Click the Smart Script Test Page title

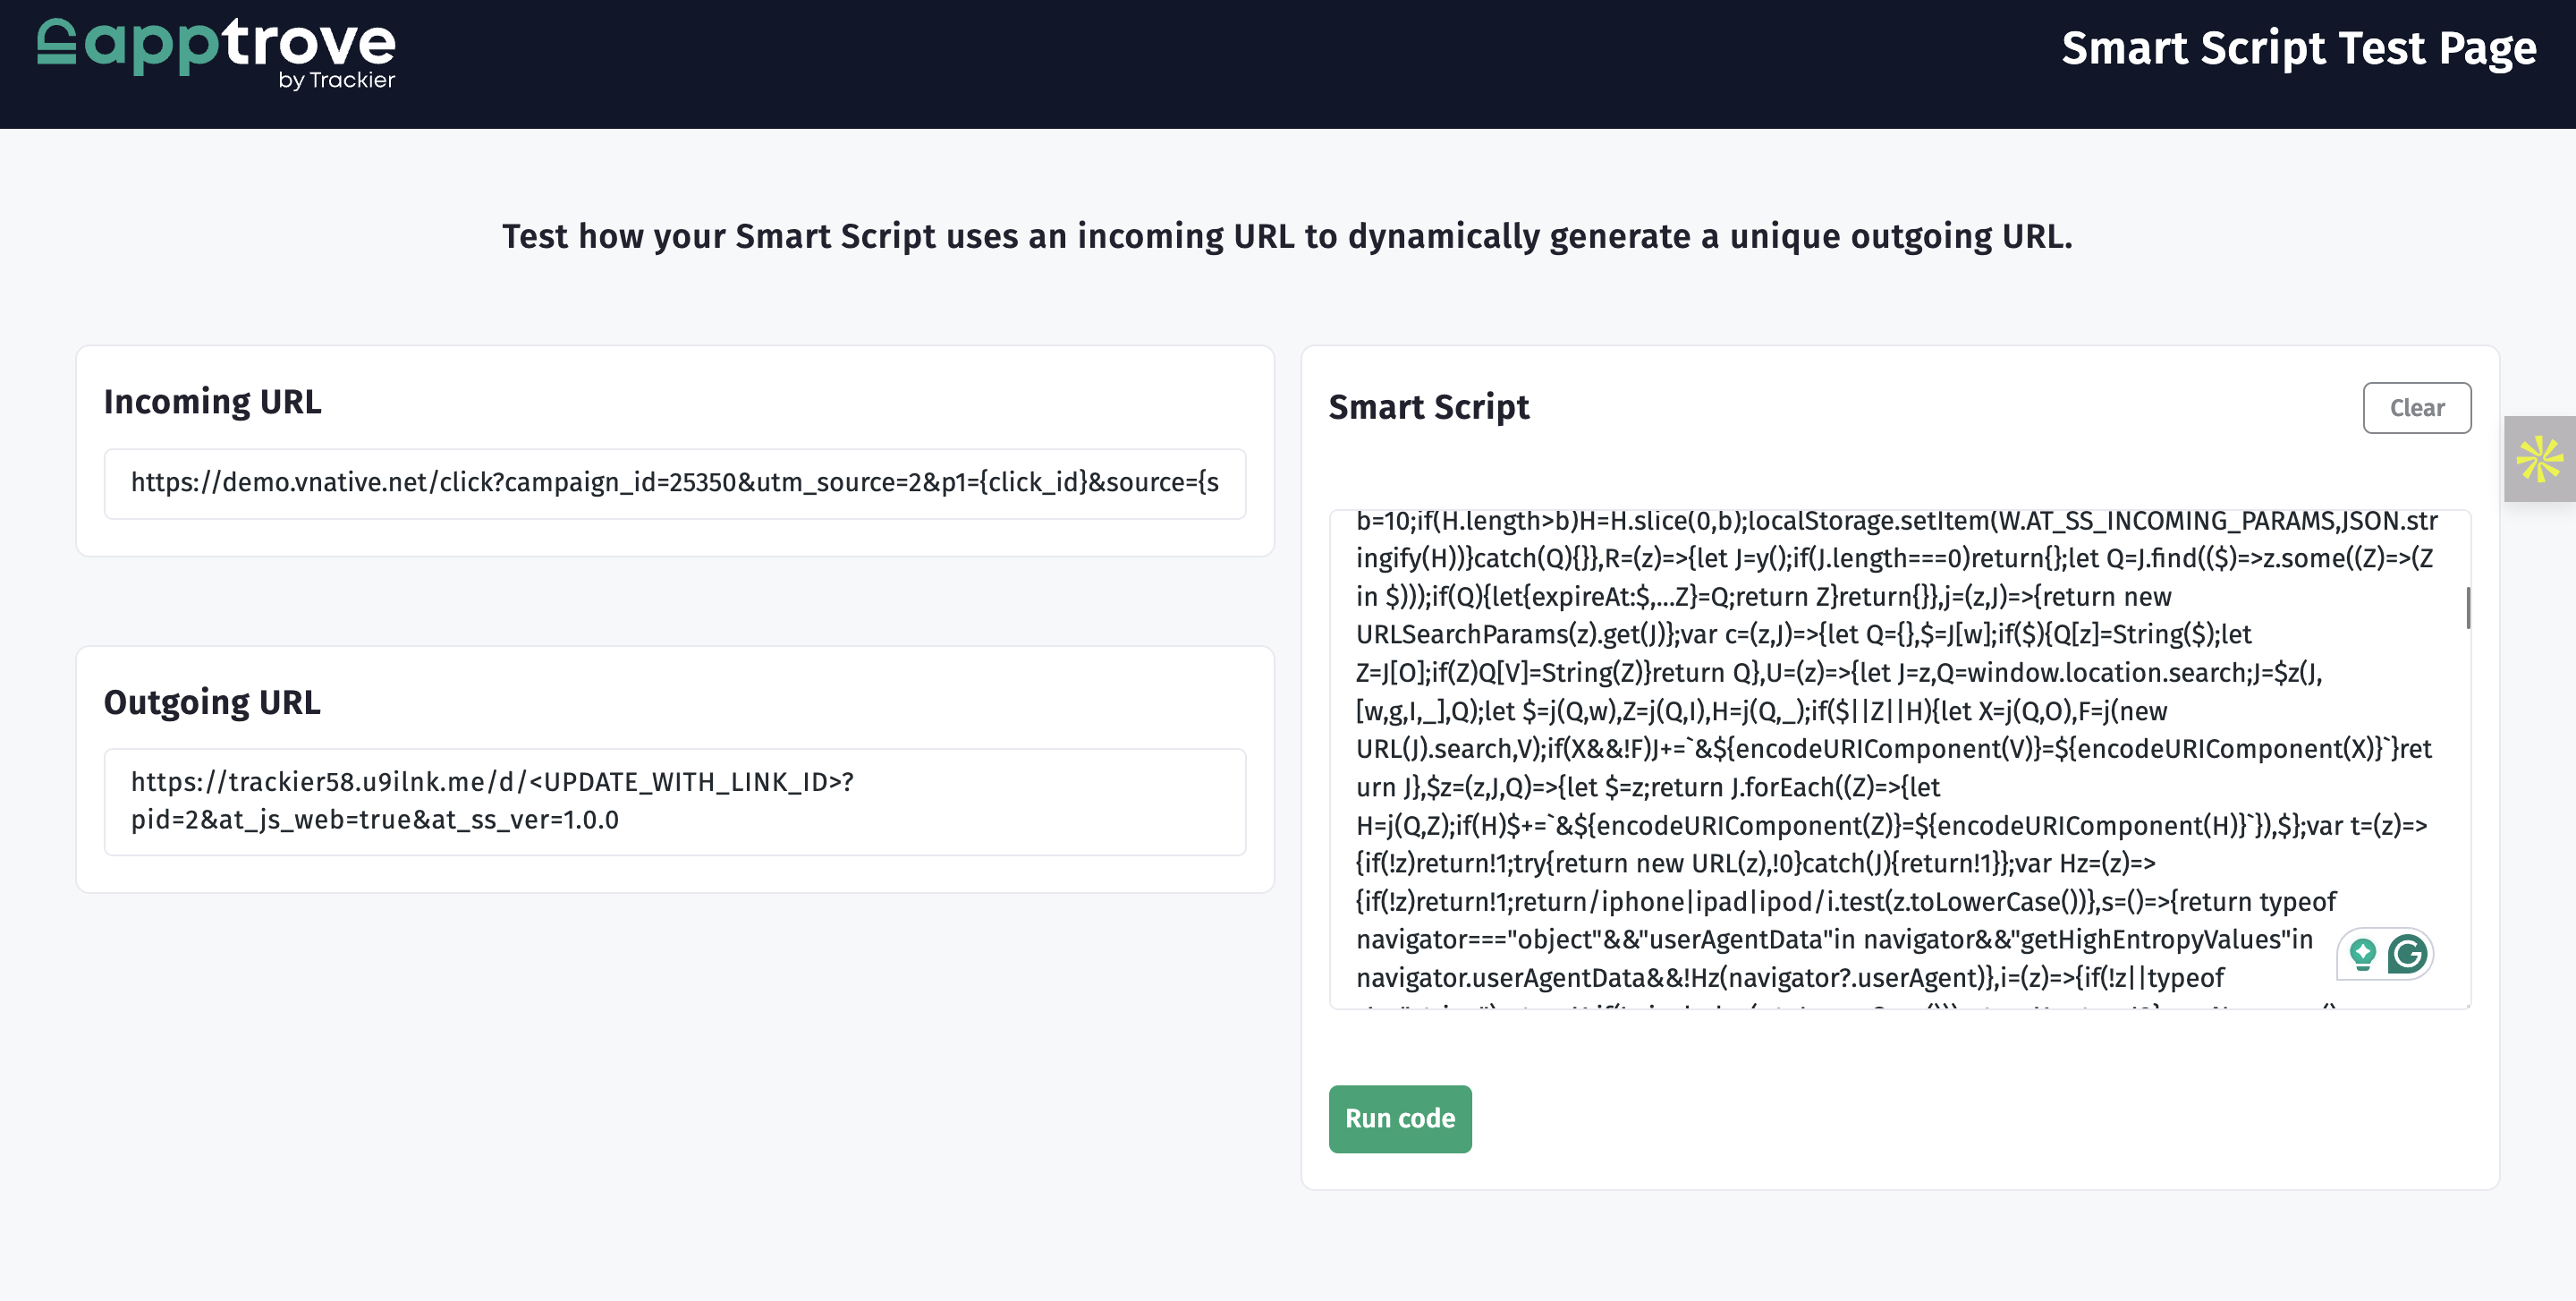(2299, 48)
